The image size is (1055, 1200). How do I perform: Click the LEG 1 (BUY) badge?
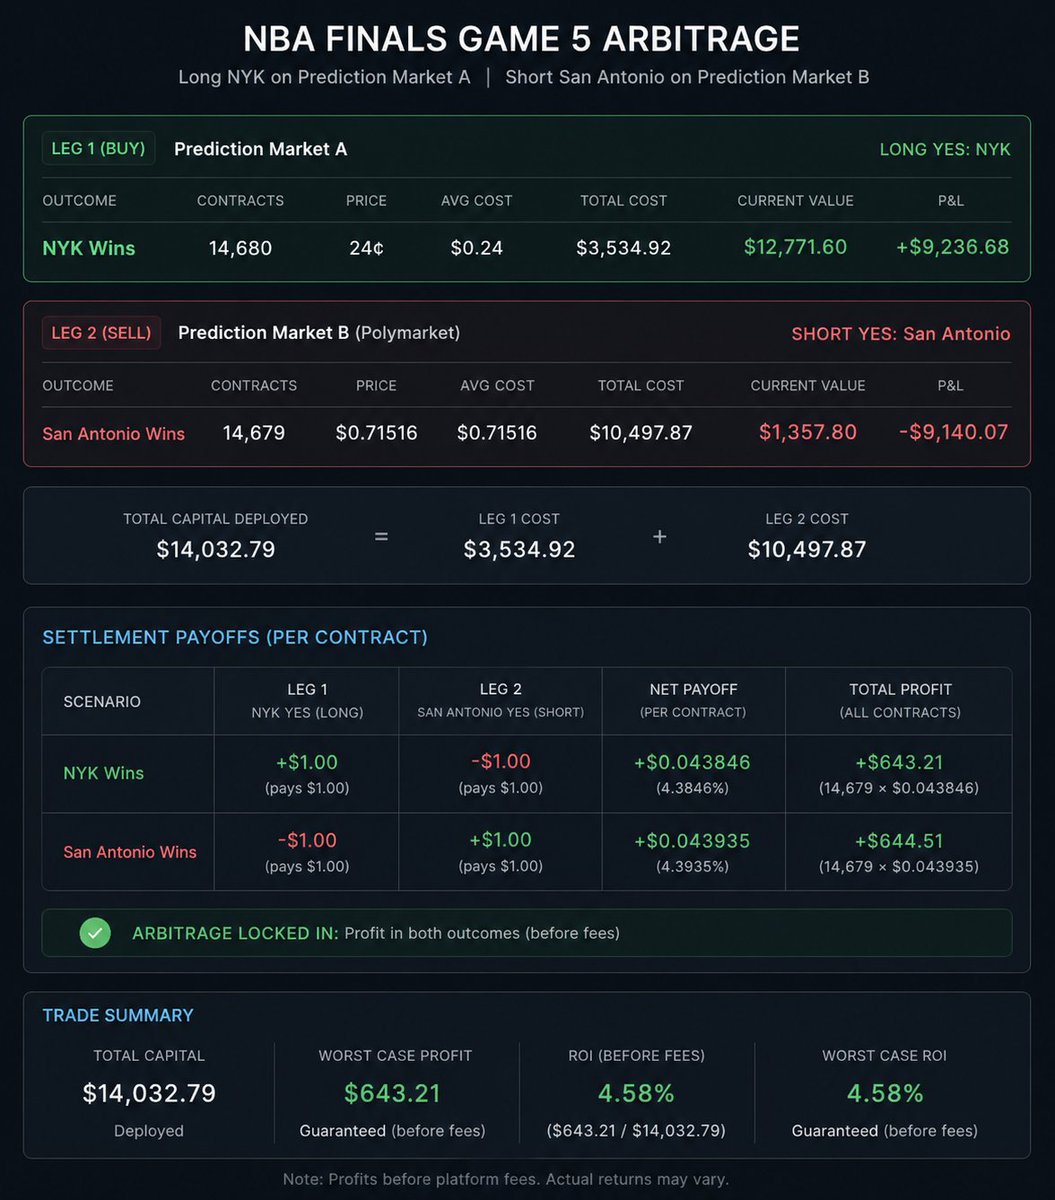coord(98,149)
